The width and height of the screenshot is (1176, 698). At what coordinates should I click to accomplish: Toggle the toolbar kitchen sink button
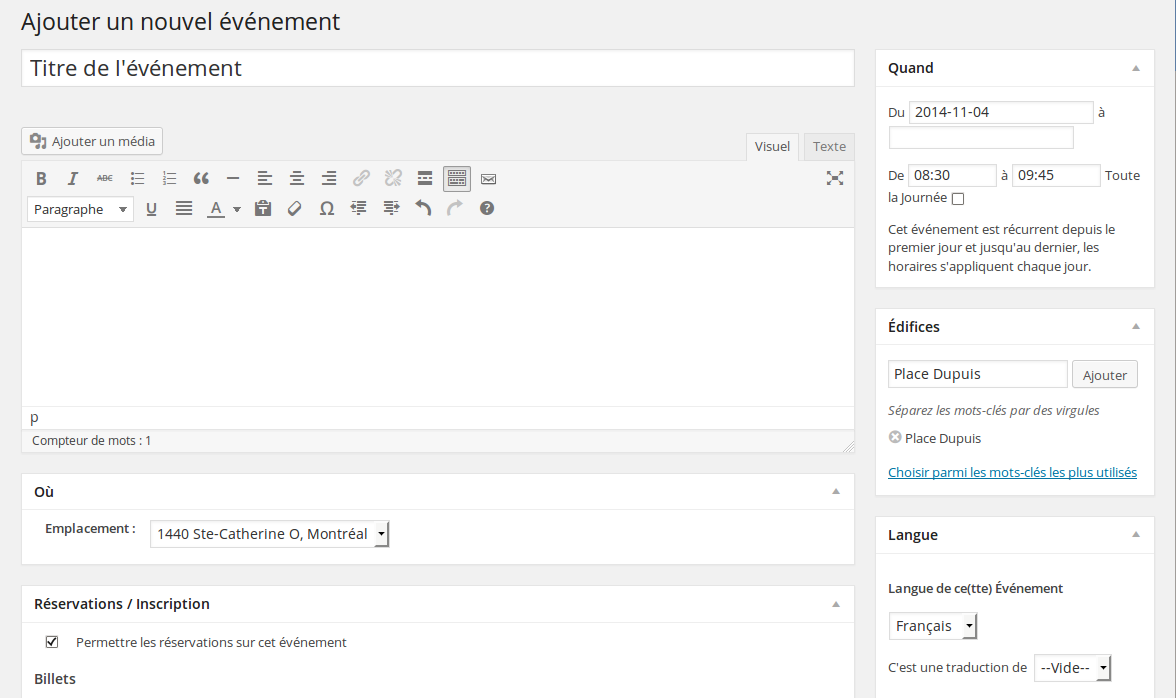pos(457,179)
